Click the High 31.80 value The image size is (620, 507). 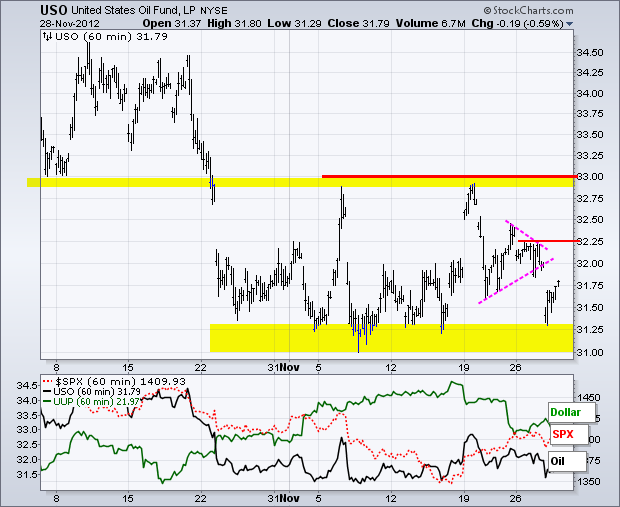coord(234,24)
